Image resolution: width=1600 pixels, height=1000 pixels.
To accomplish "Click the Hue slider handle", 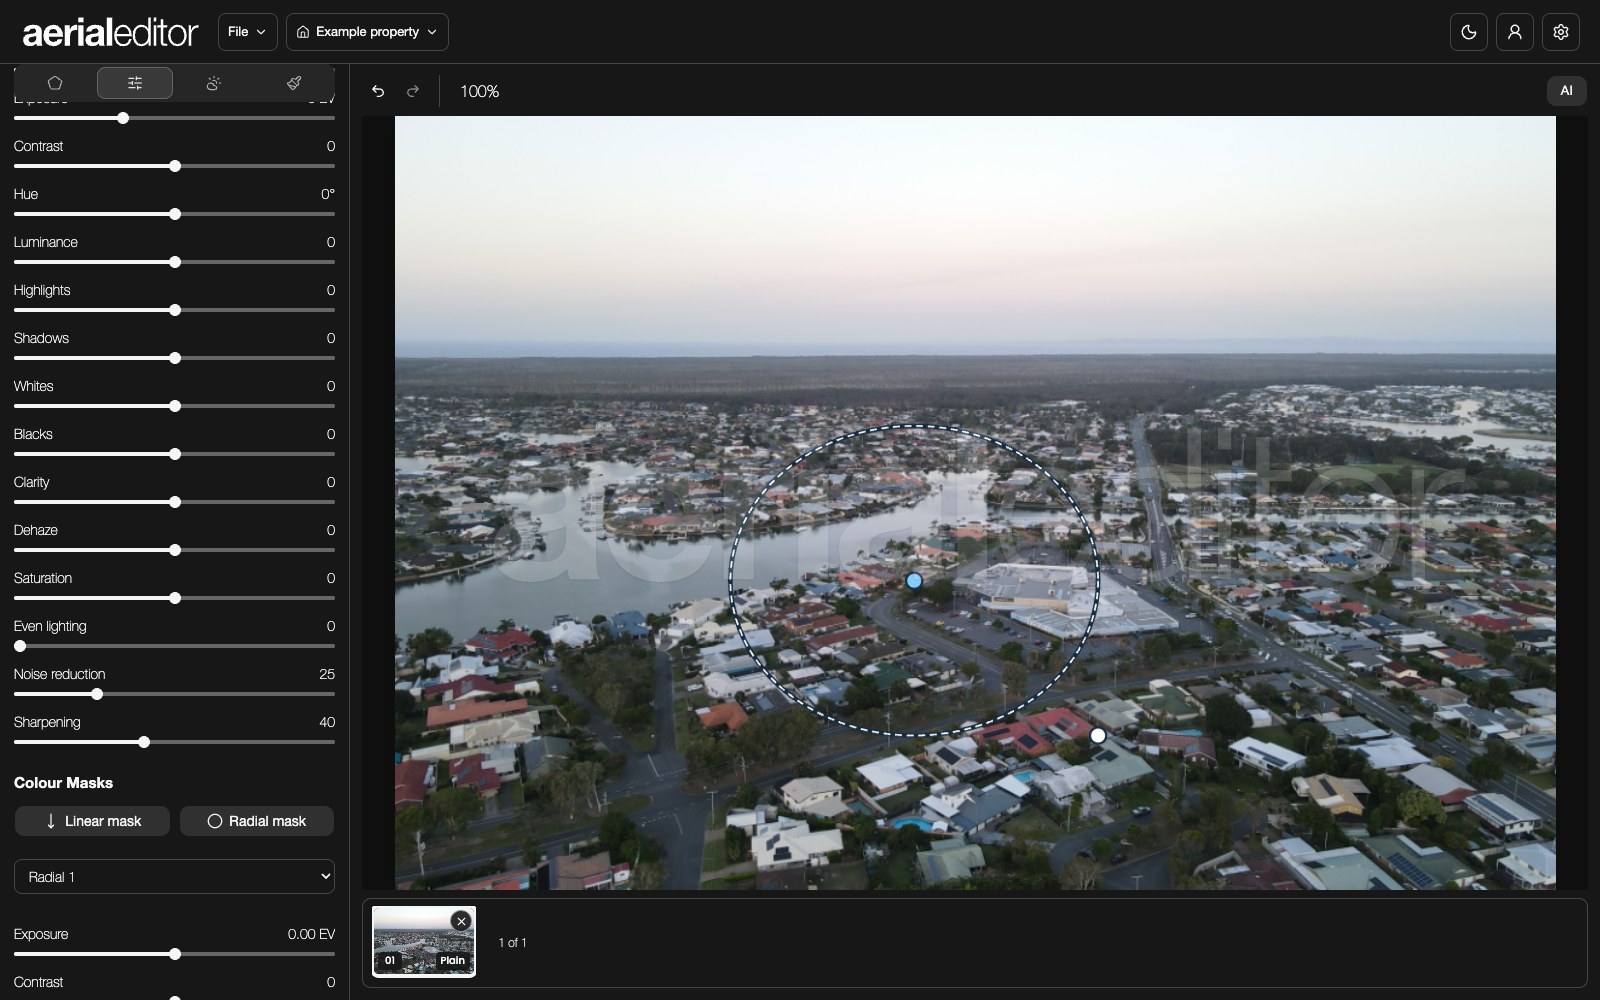I will (175, 214).
